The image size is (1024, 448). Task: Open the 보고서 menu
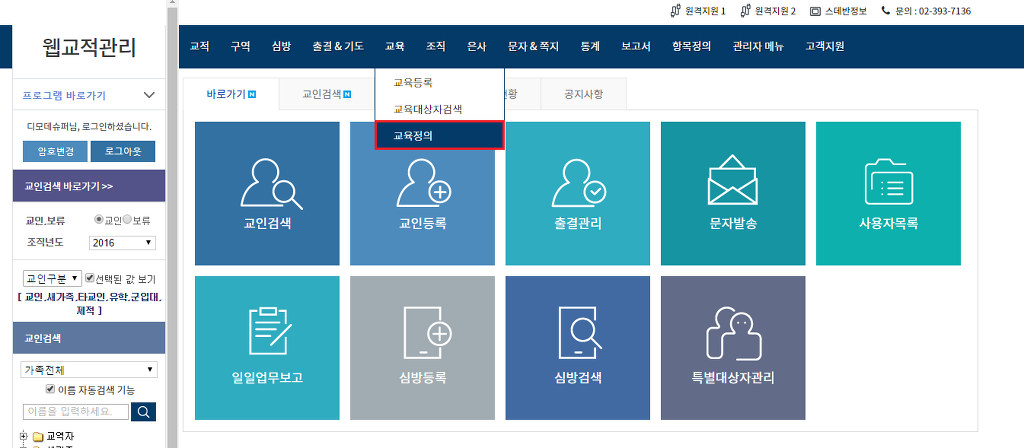pos(635,46)
